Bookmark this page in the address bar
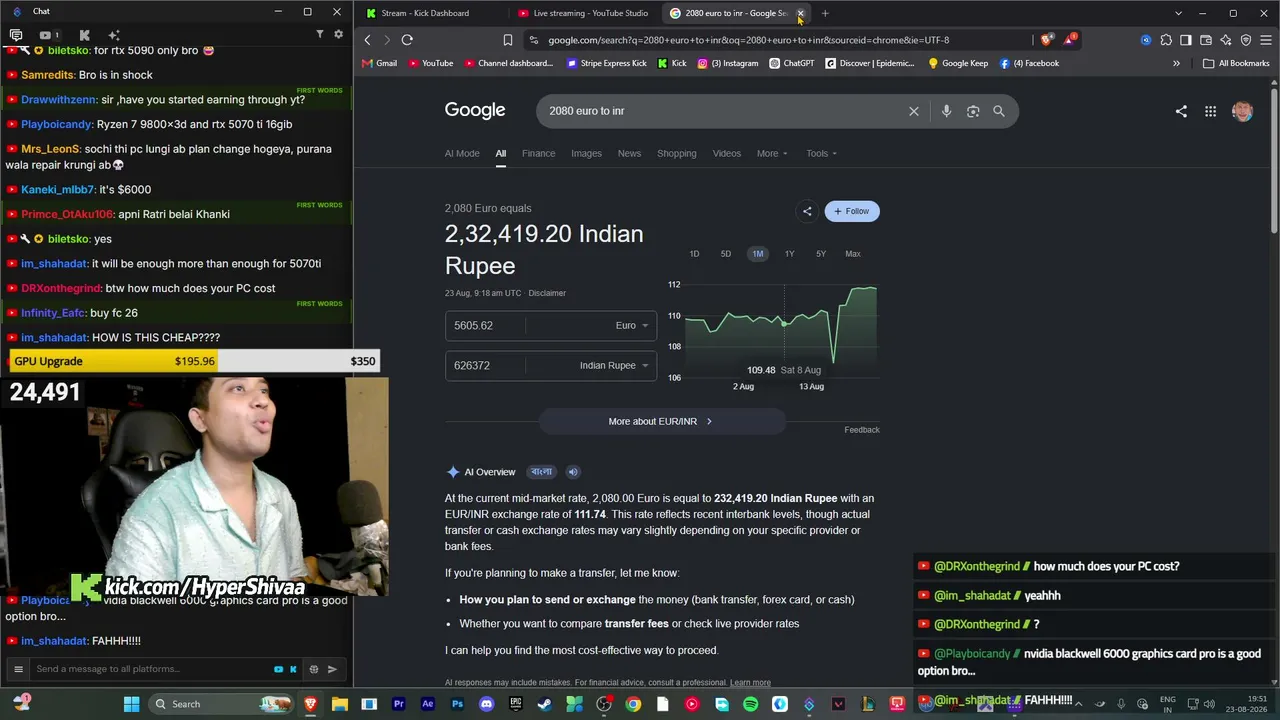 click(x=508, y=40)
